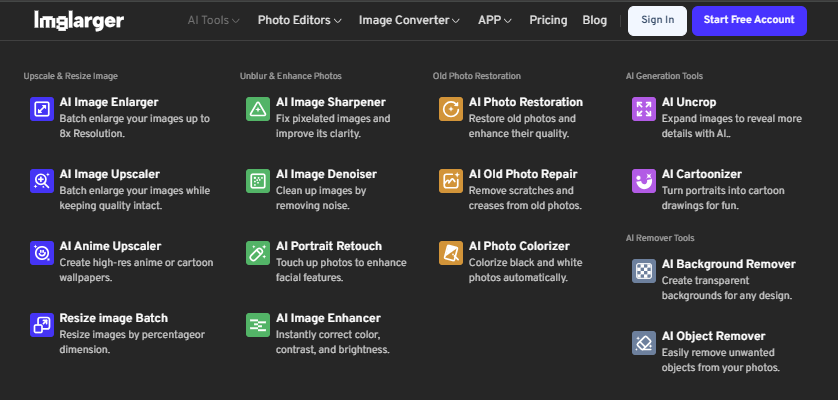Click the AI Photo Restoration icon

pos(451,109)
